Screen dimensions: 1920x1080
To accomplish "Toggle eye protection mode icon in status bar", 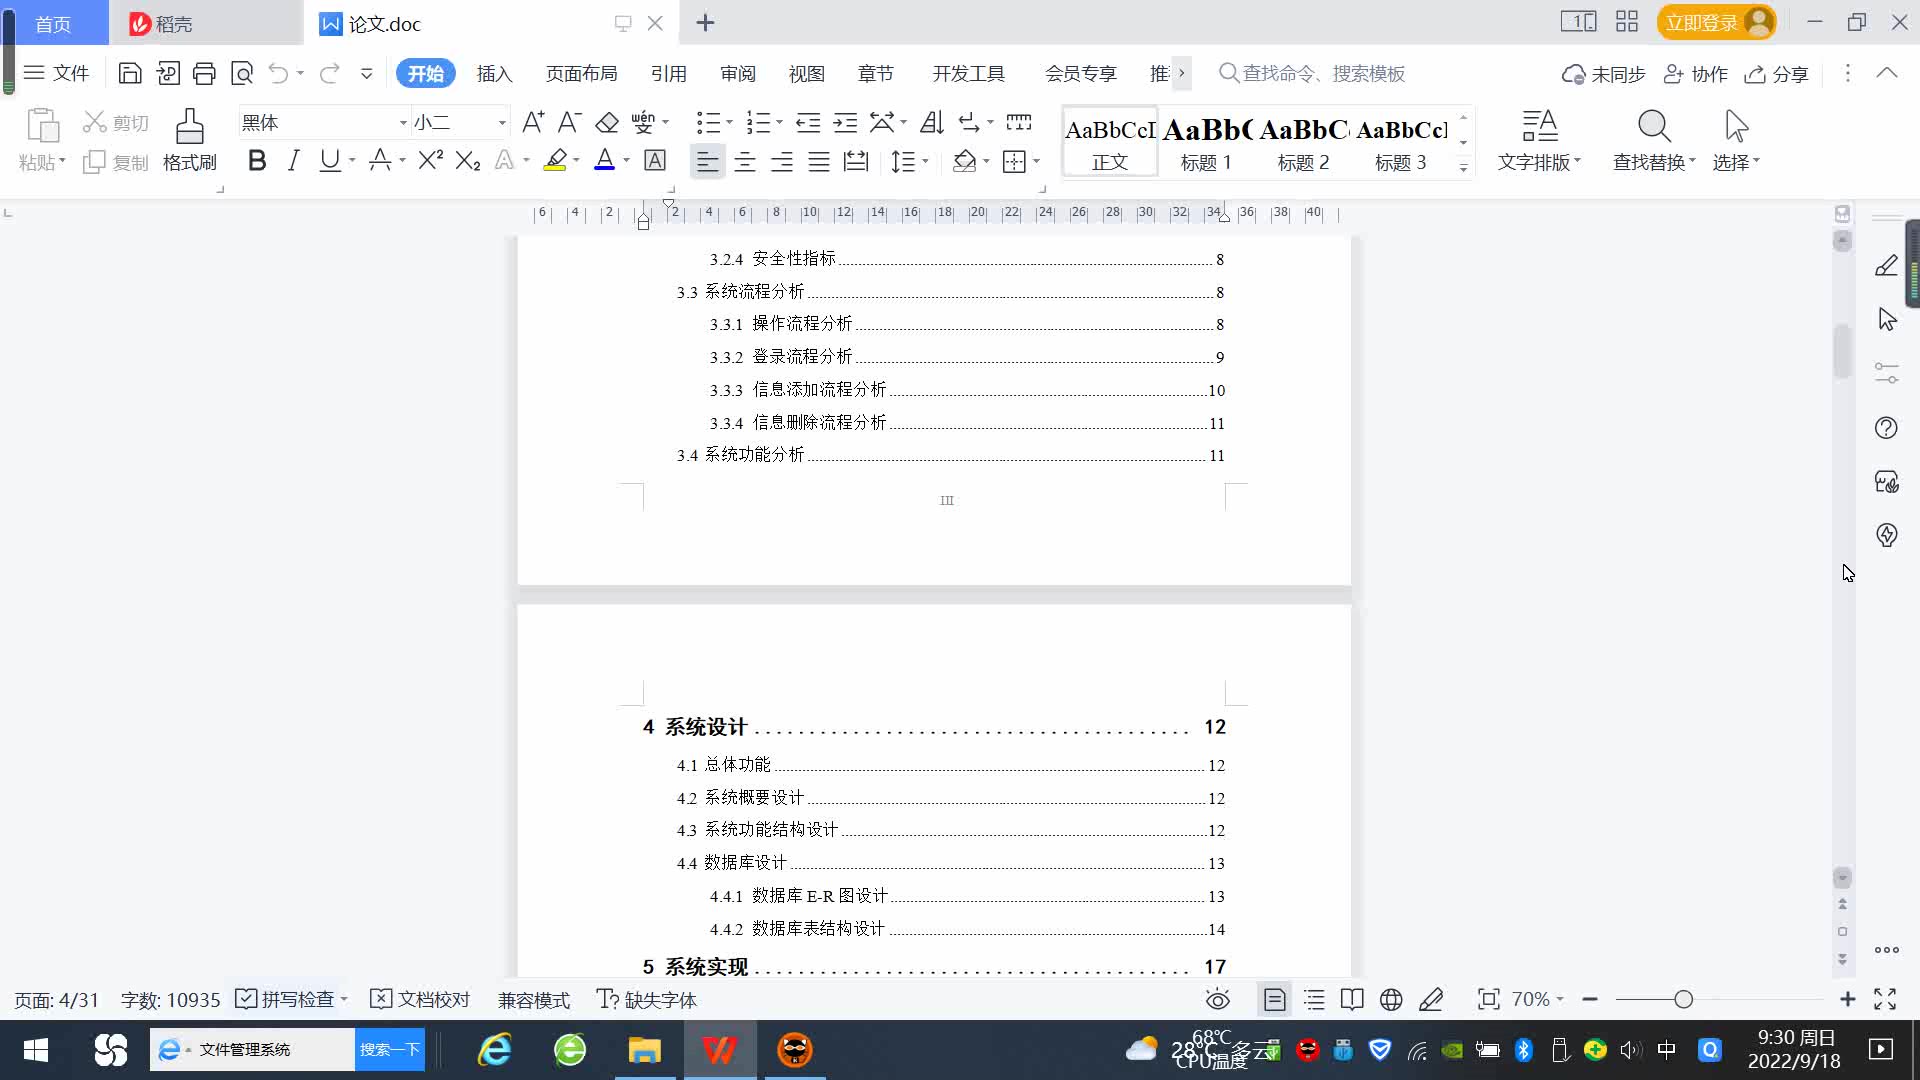I will [x=1217, y=999].
